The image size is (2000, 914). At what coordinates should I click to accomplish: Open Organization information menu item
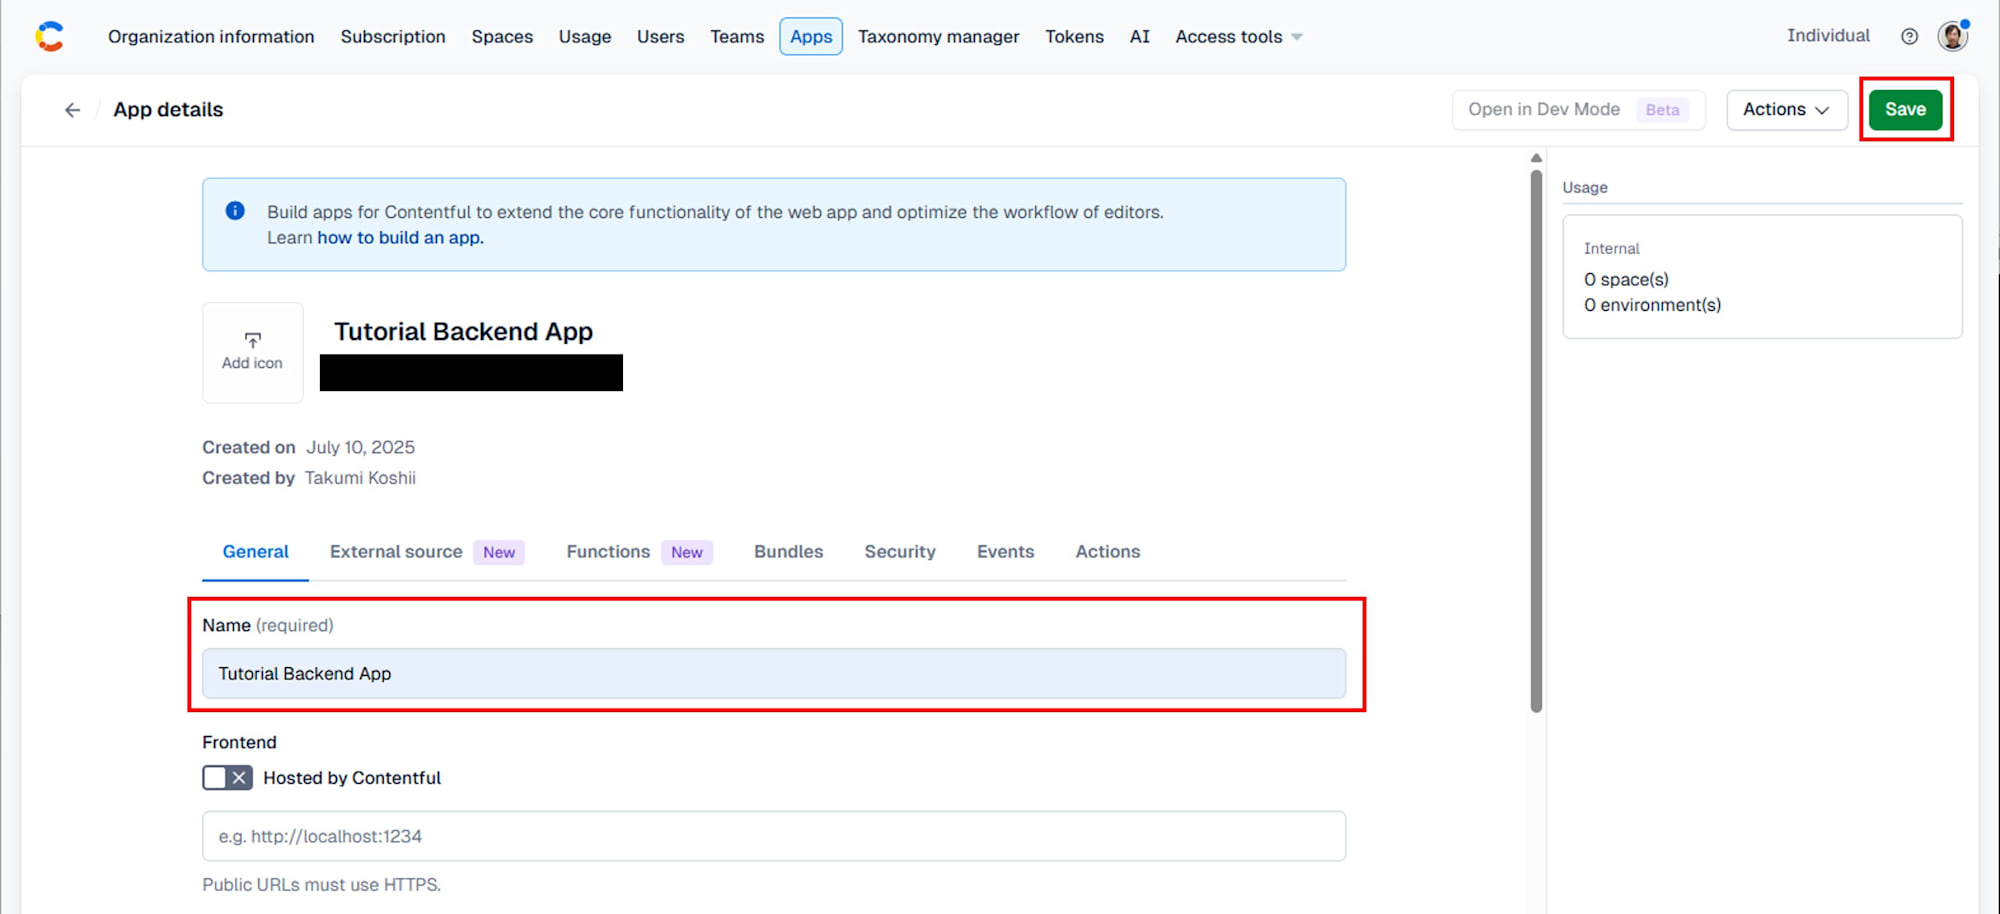(211, 37)
